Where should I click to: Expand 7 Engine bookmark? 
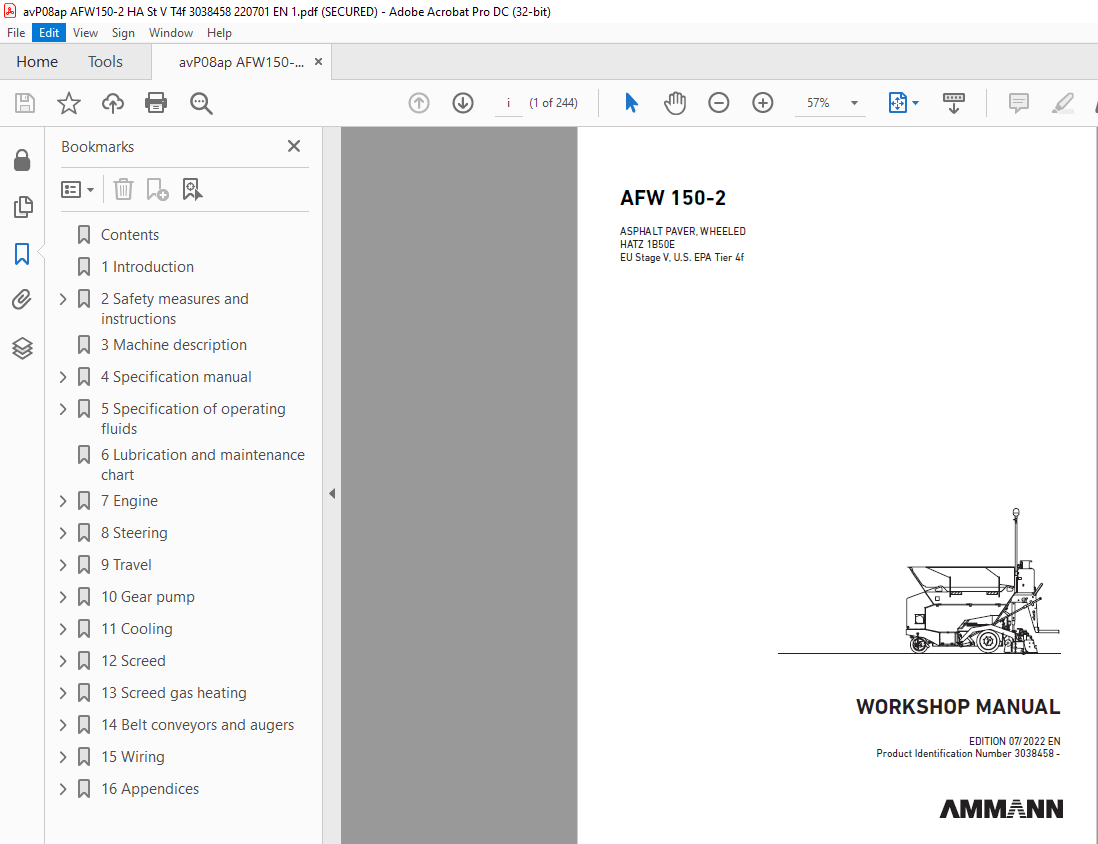tap(63, 501)
